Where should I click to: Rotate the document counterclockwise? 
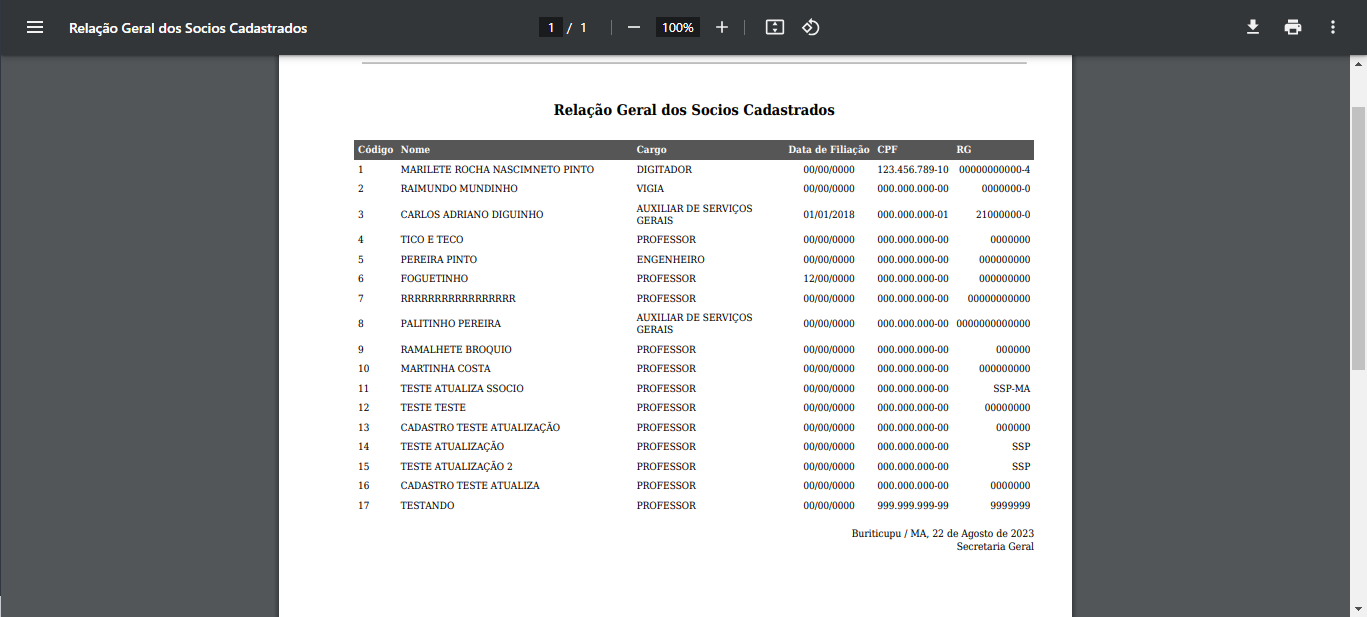coord(811,28)
